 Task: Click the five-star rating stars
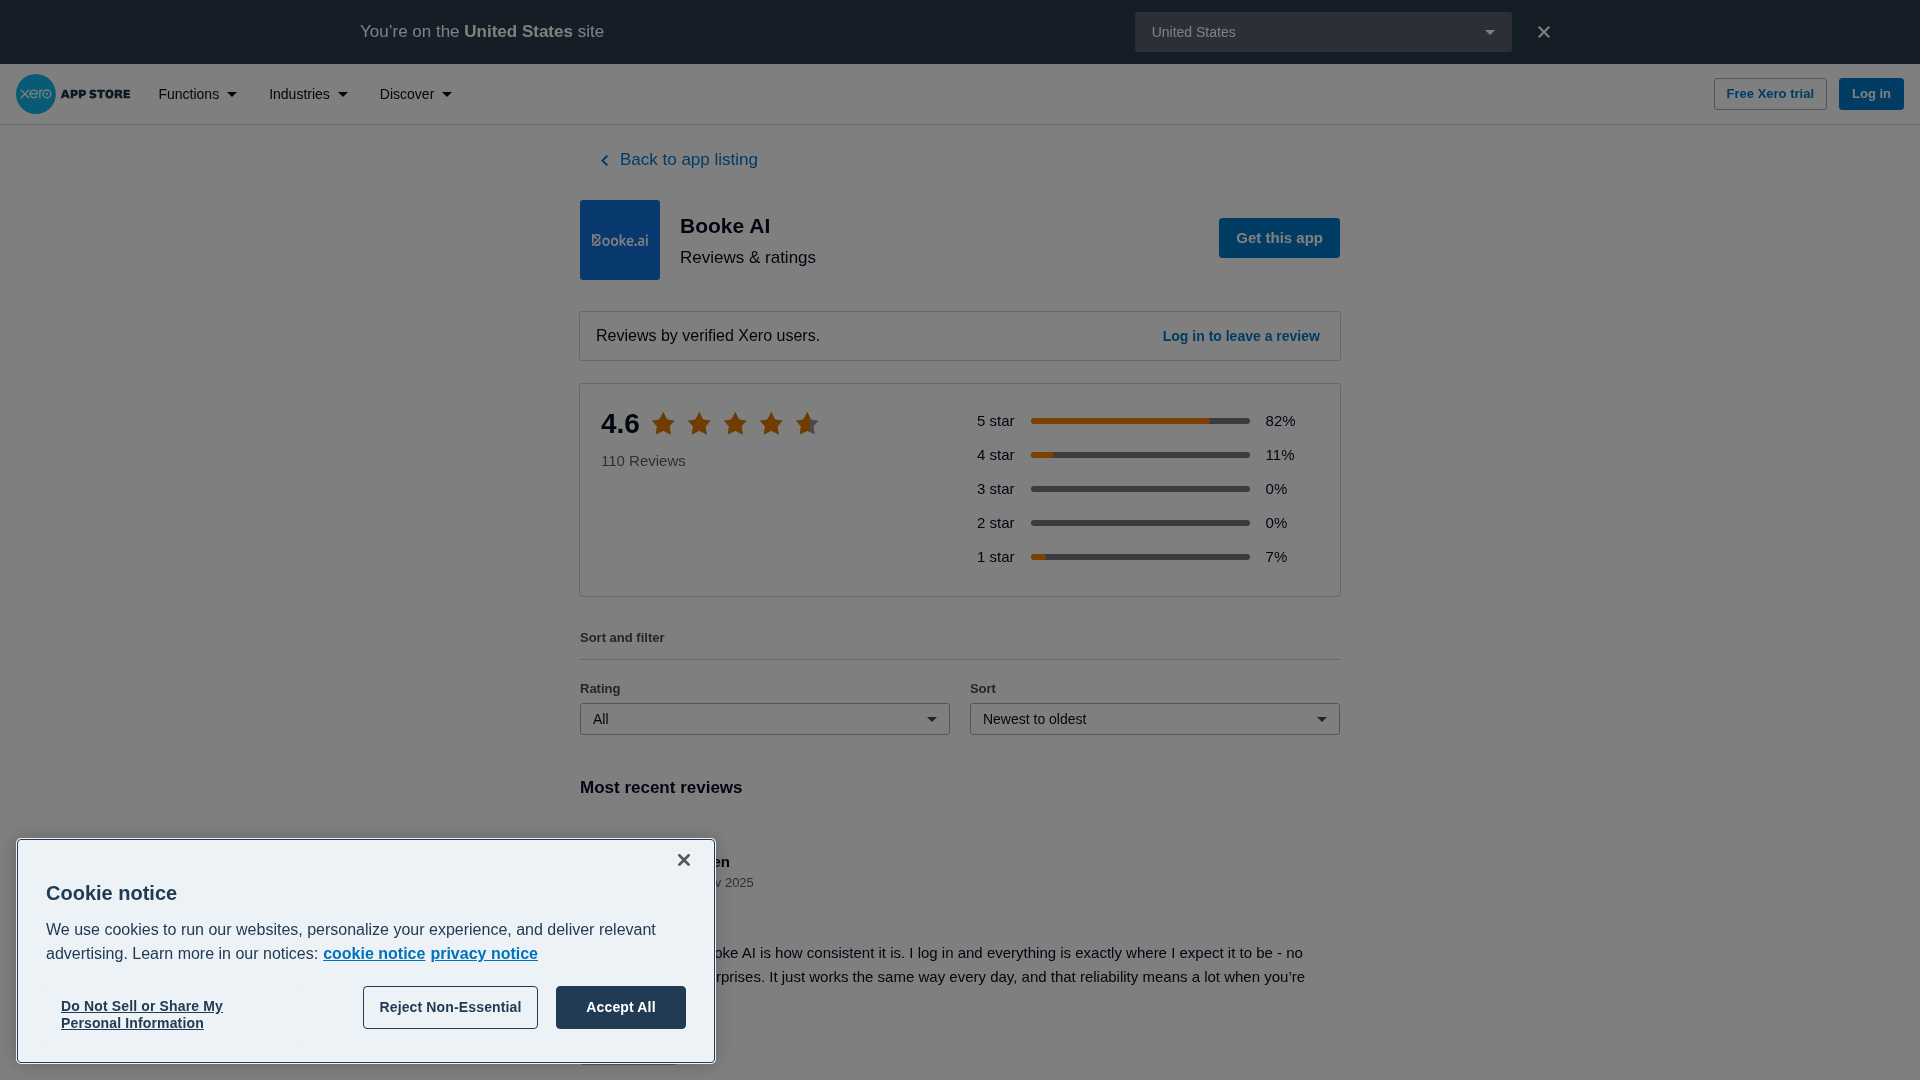click(x=734, y=424)
